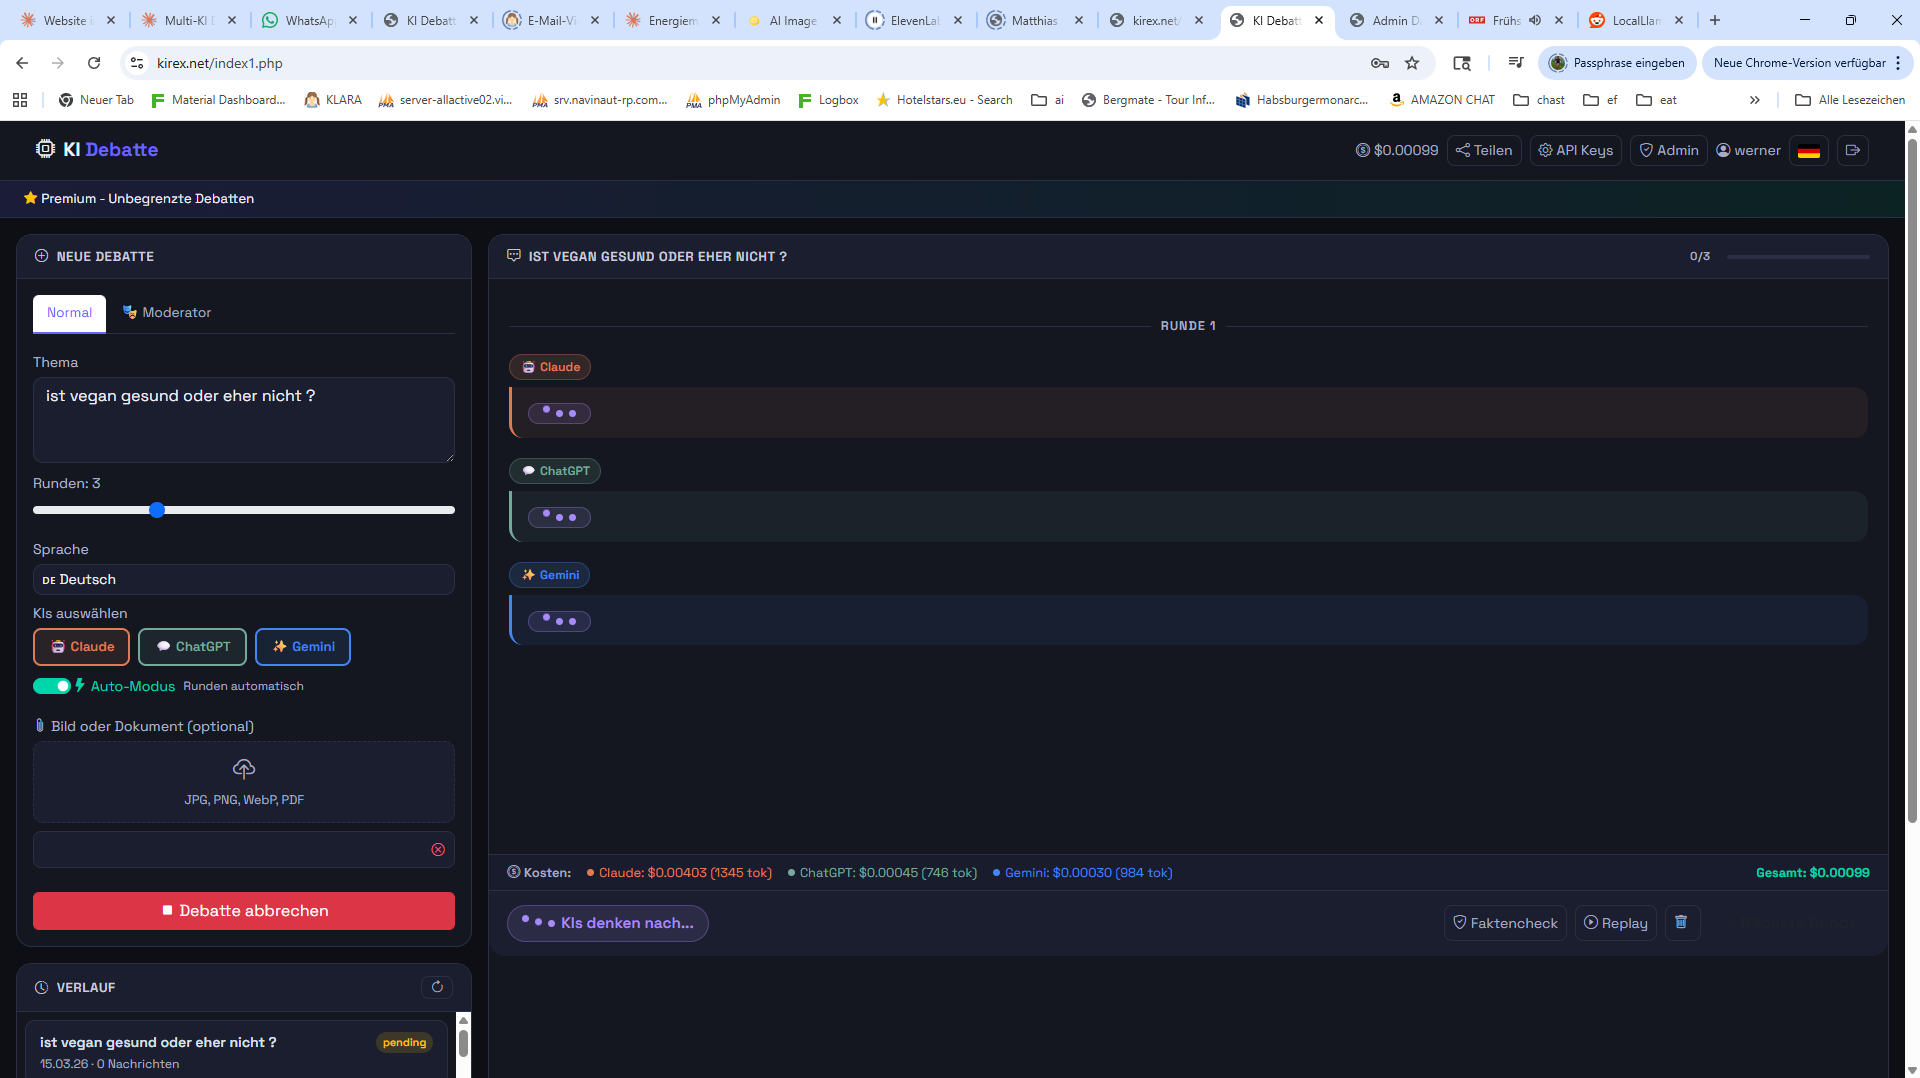The width and height of the screenshot is (1920, 1078).
Task: Switch to the Admin browser tab
Action: [1396, 20]
